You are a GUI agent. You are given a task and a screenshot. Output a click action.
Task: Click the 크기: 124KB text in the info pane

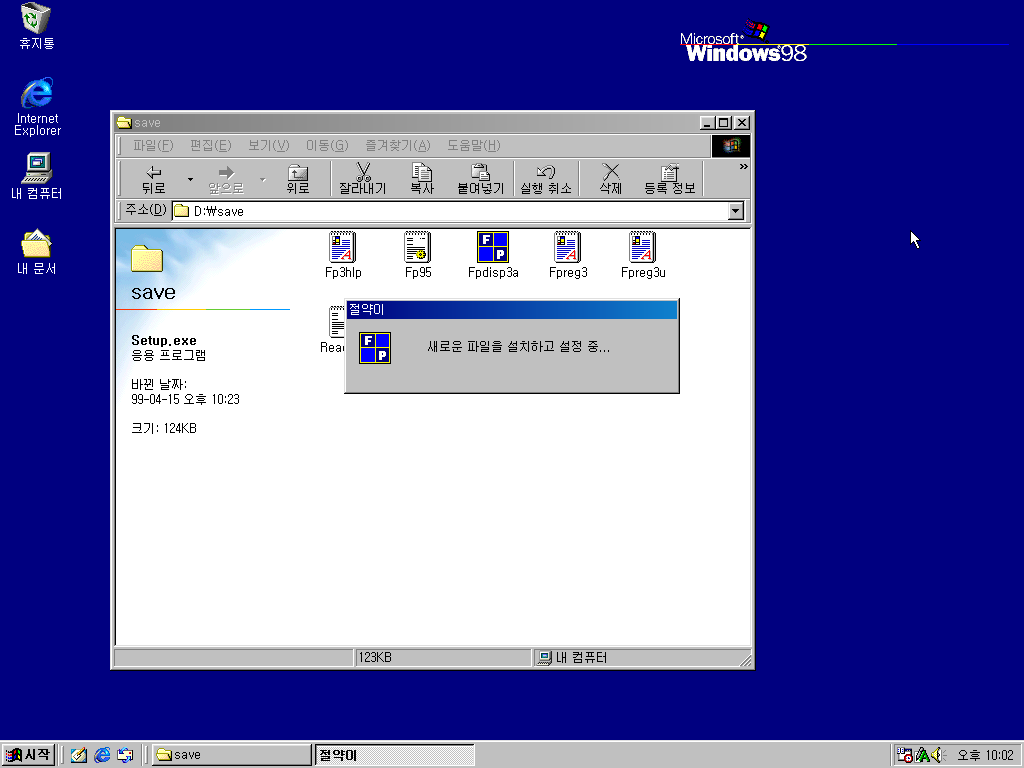point(164,428)
